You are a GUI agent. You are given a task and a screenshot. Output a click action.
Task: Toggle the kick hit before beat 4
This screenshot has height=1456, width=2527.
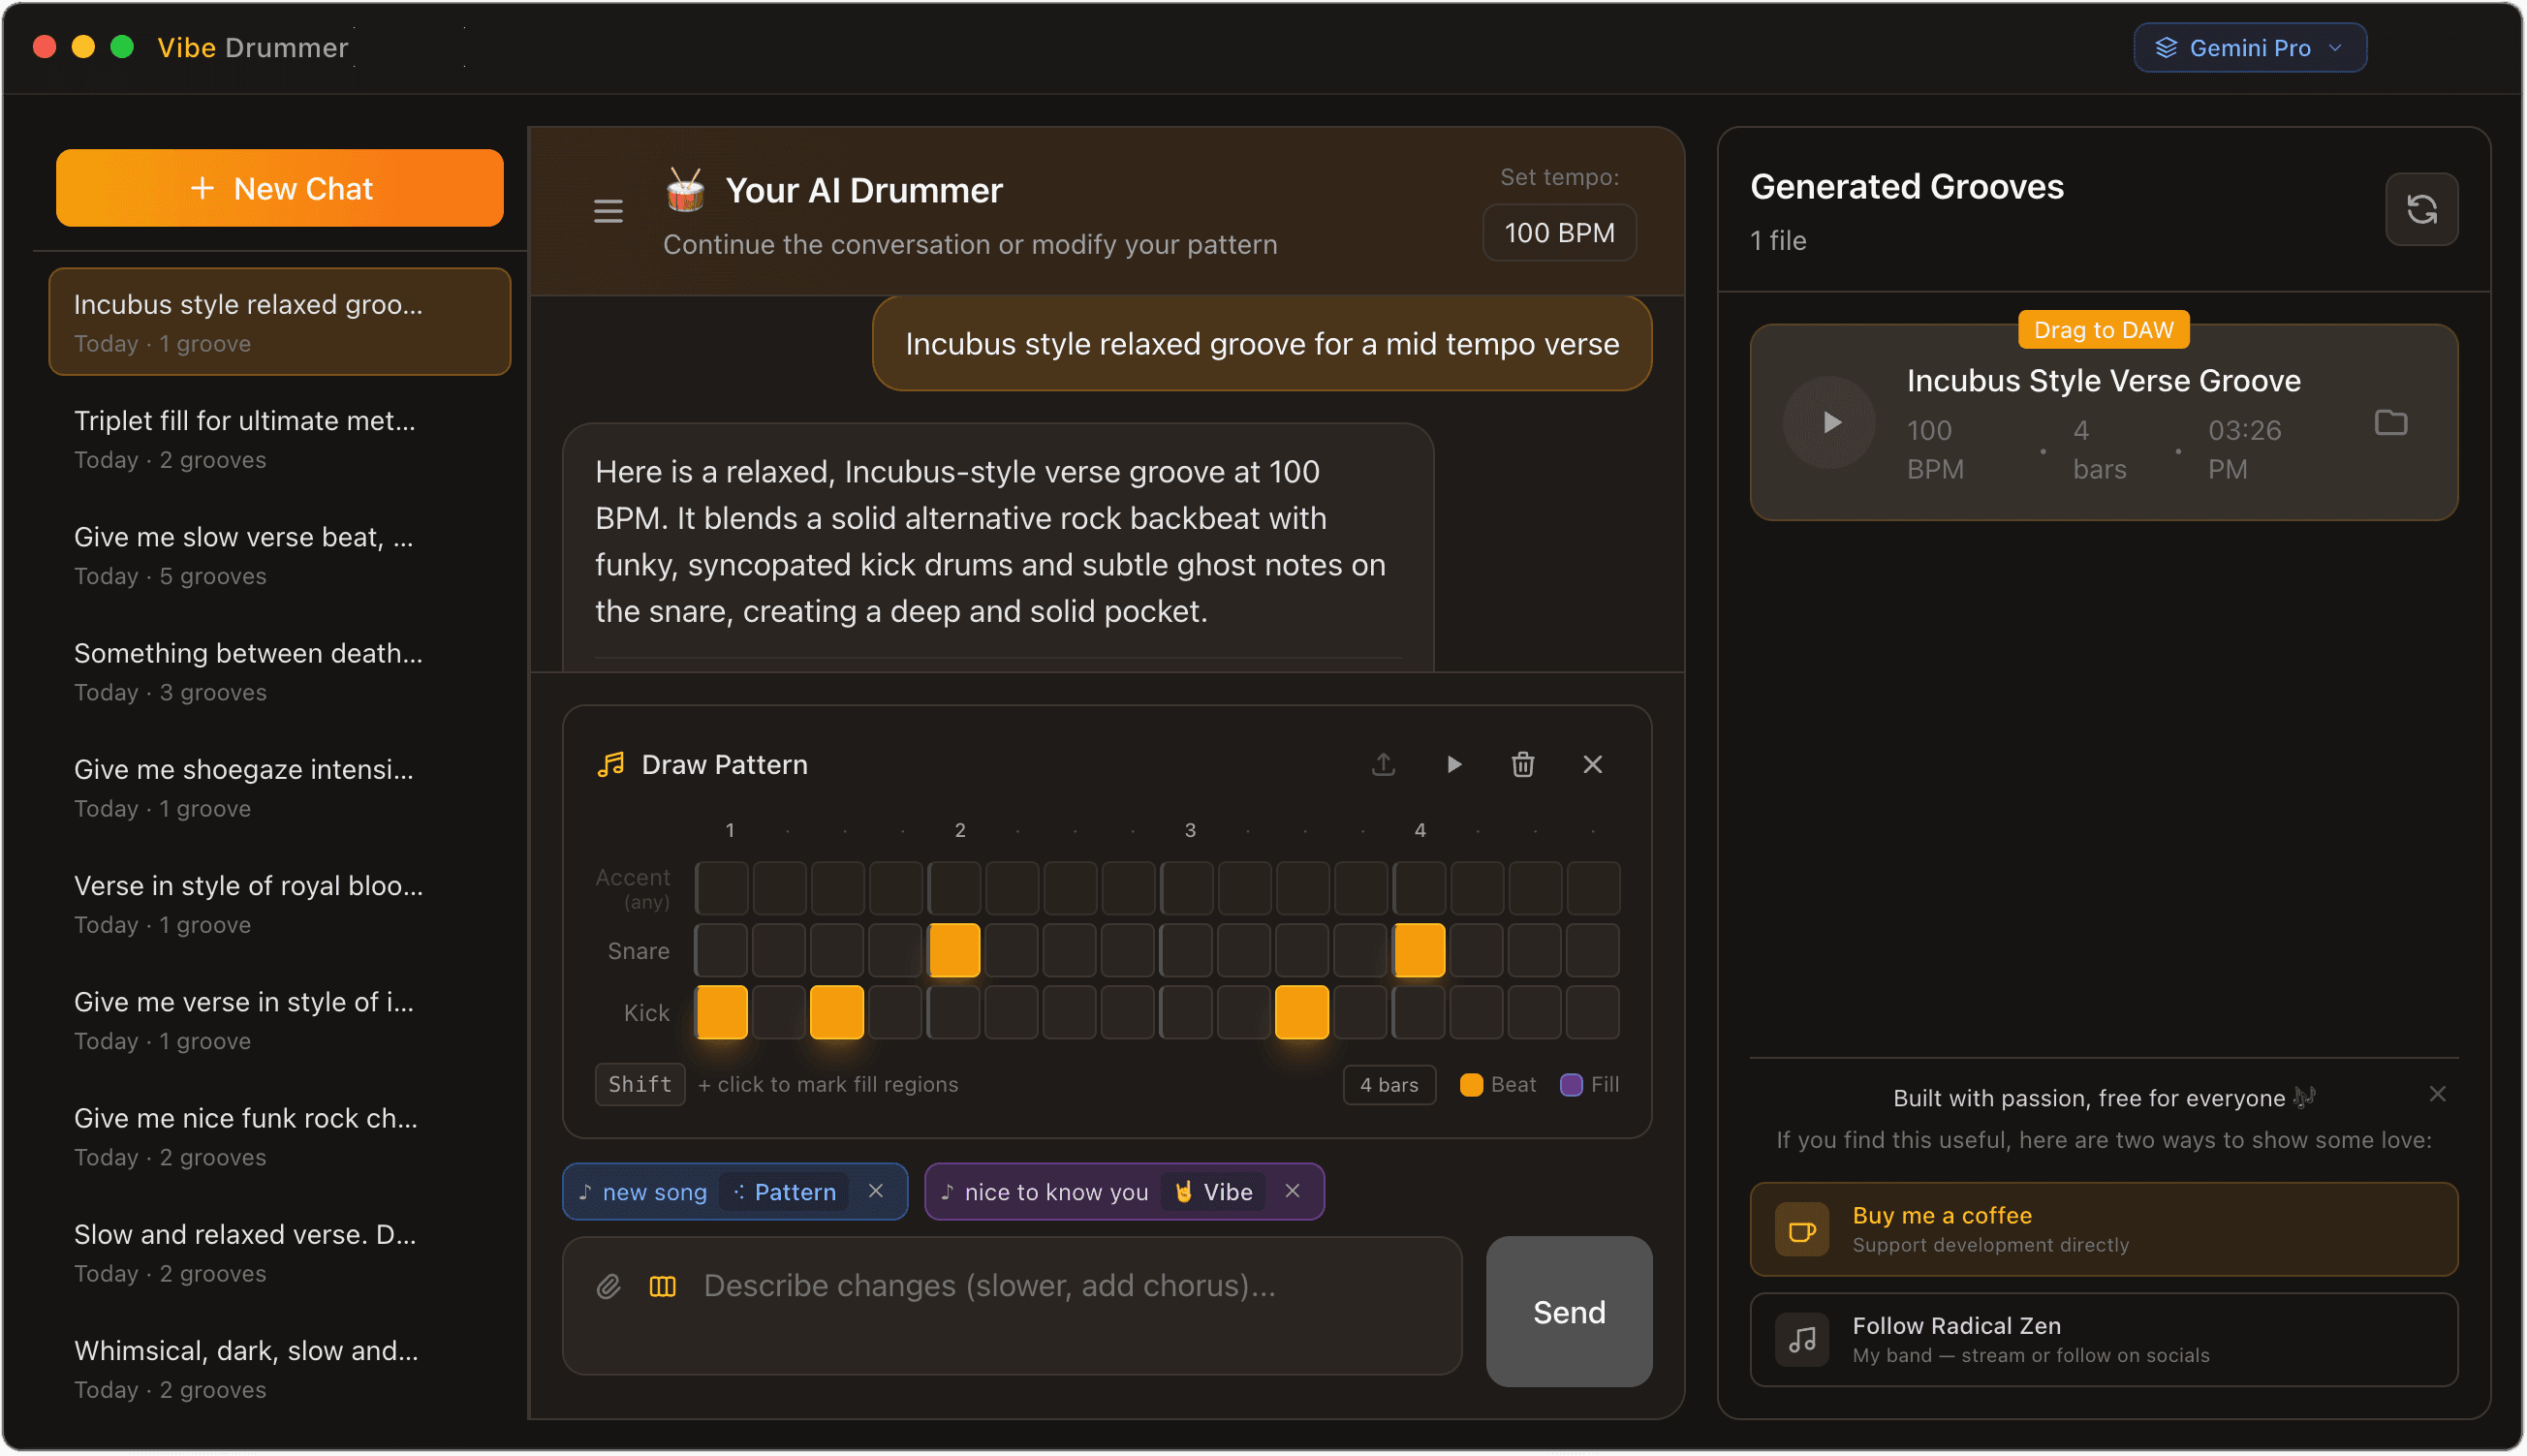click(x=1303, y=1012)
